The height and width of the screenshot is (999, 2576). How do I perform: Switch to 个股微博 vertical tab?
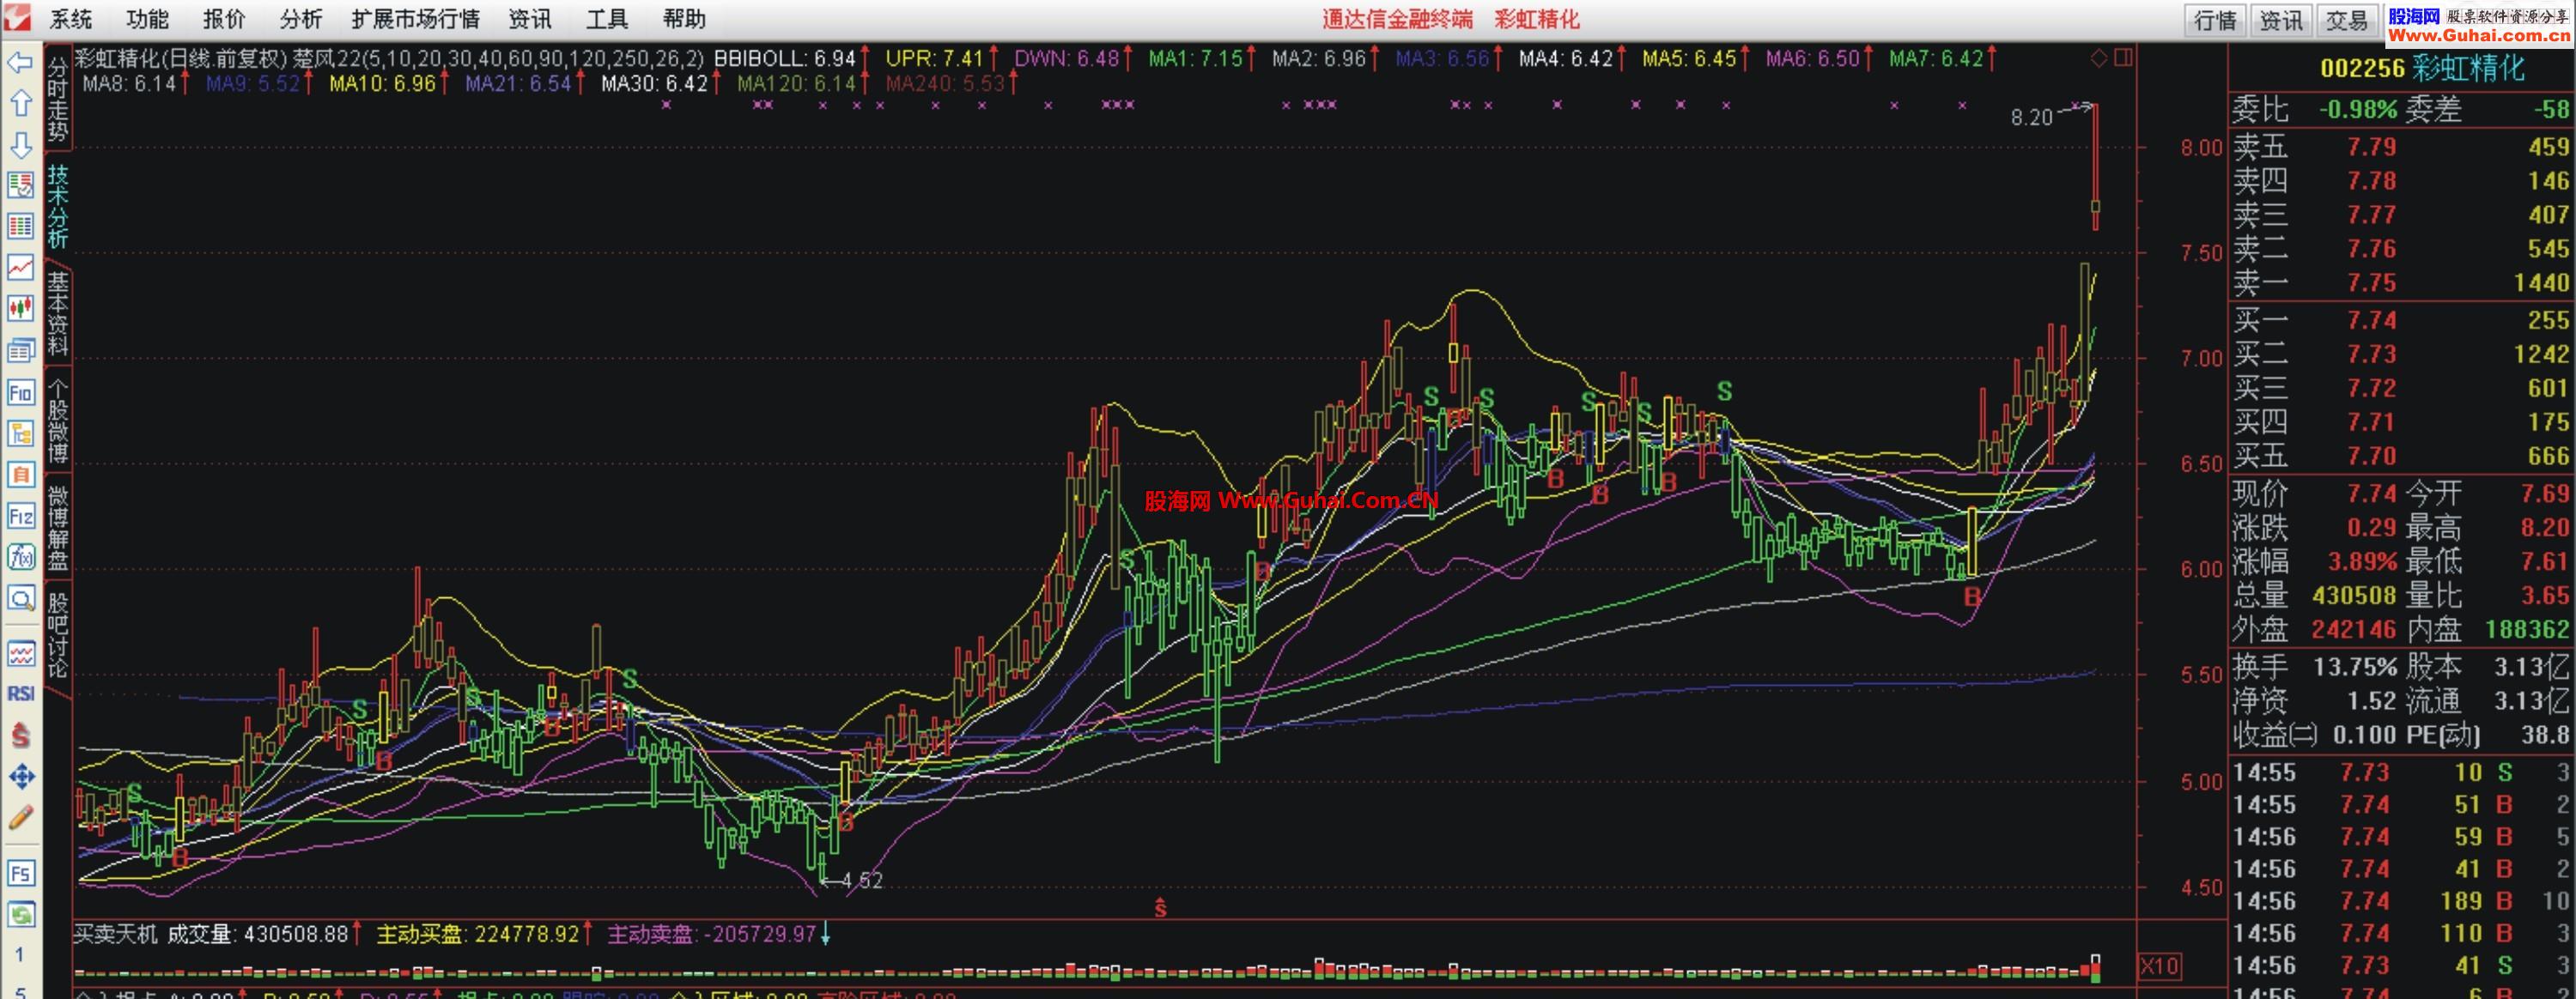[x=58, y=421]
